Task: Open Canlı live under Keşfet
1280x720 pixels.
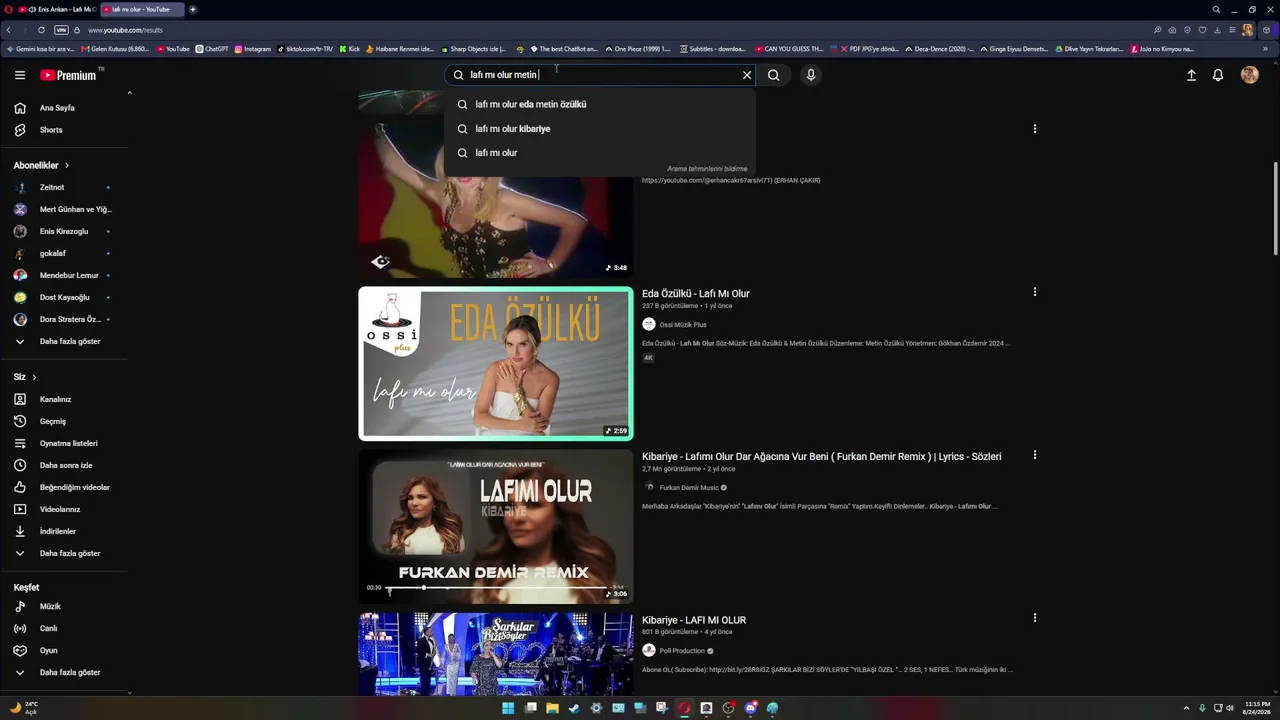Action: (64, 629)
